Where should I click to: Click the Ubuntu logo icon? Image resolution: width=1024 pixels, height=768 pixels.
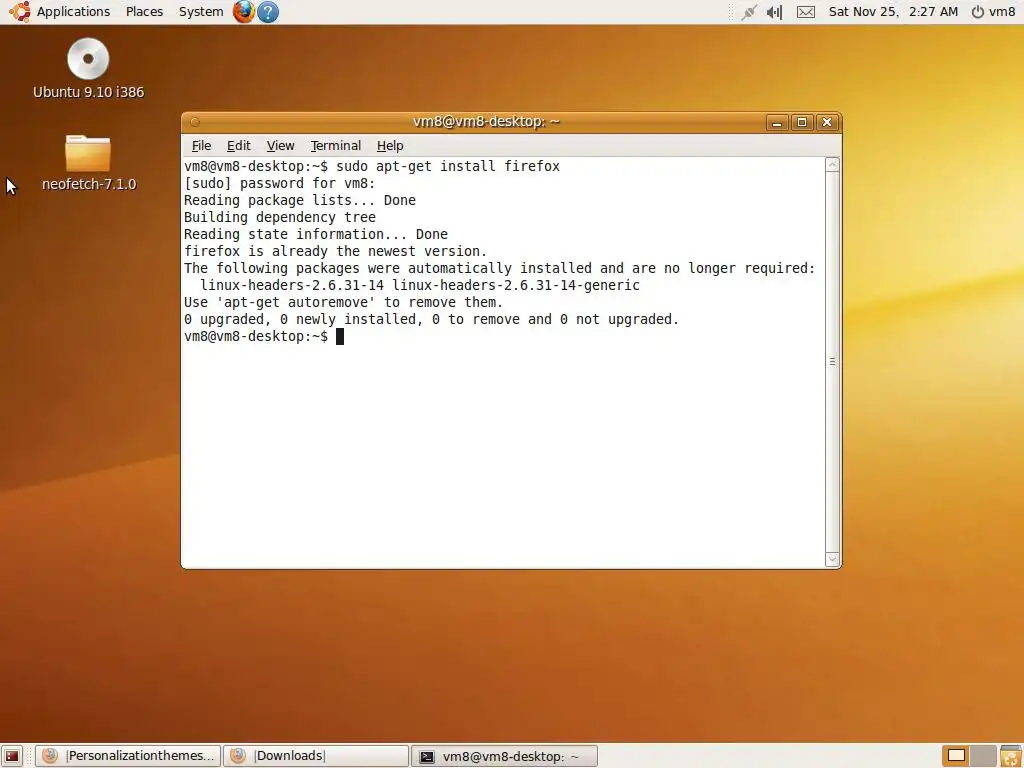pos(19,12)
